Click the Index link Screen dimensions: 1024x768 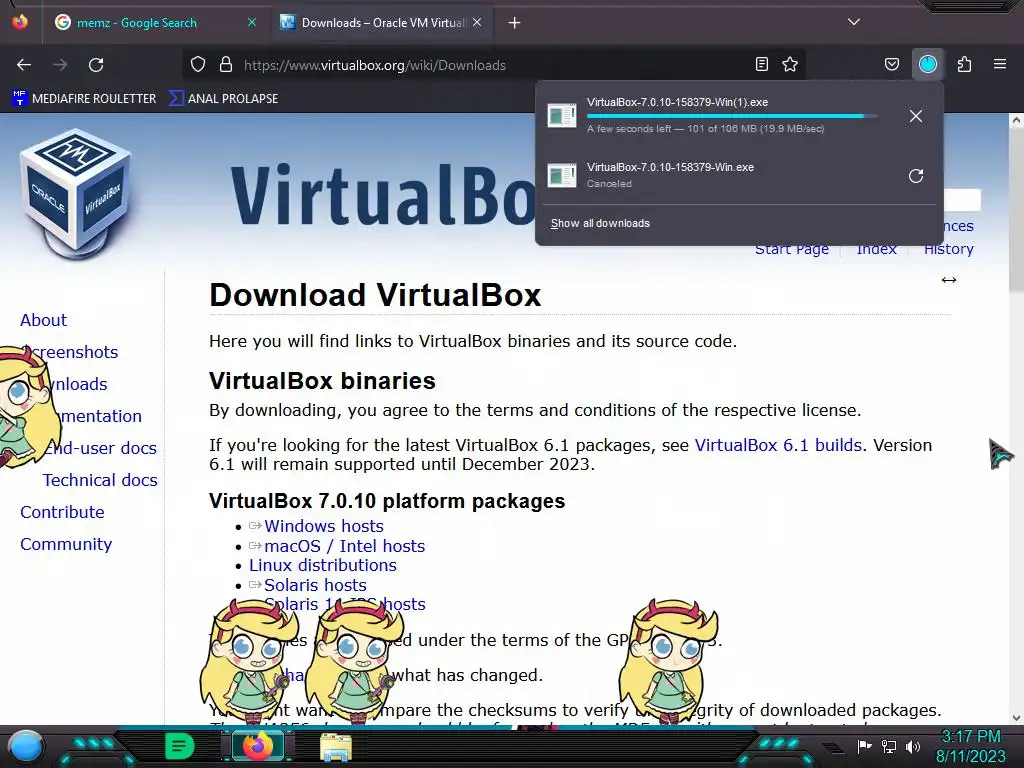pyautogui.click(x=876, y=249)
